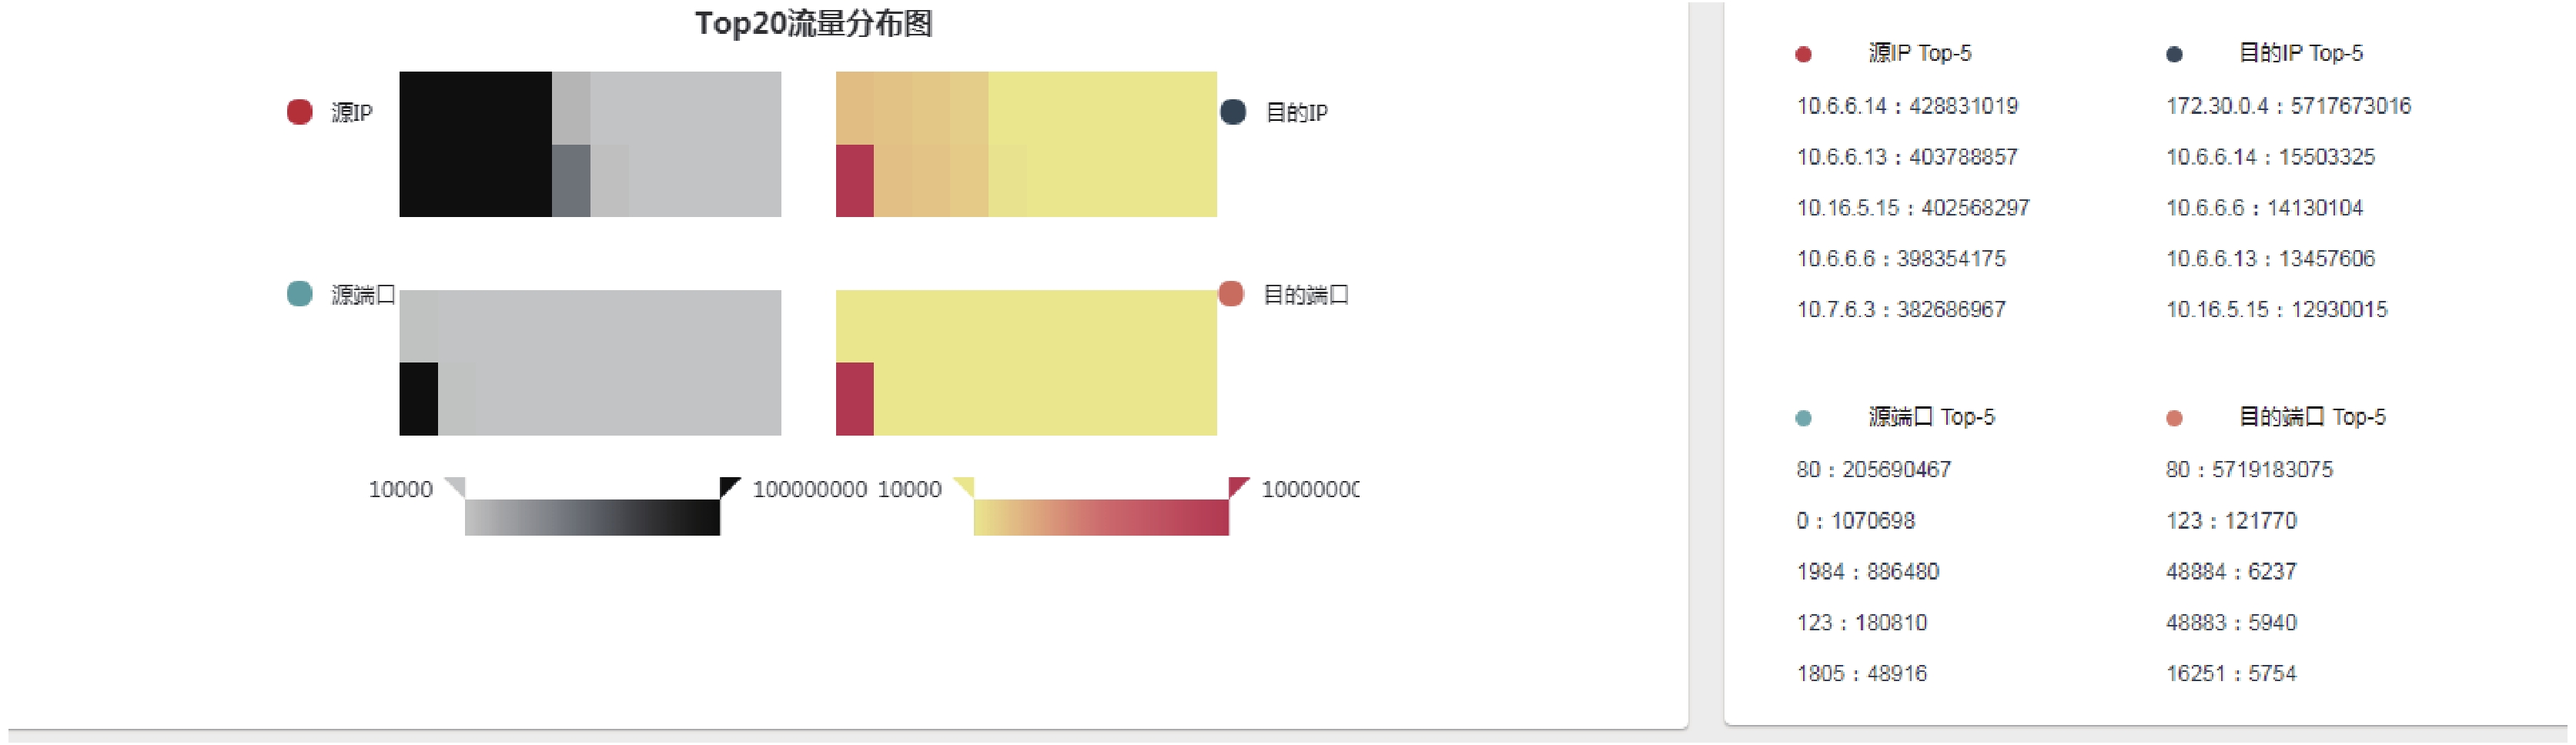This screenshot has height=745, width=2576.
Task: Click the red dot beside 源IP Top-5
Action: click(1803, 54)
